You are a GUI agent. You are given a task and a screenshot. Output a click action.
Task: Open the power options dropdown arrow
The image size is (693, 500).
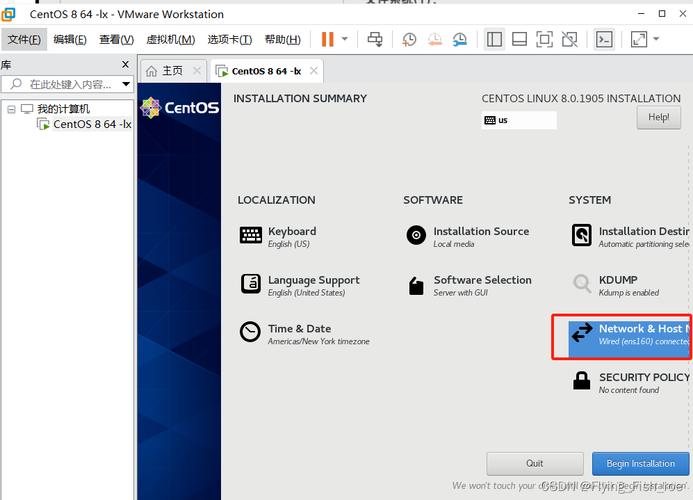point(345,39)
